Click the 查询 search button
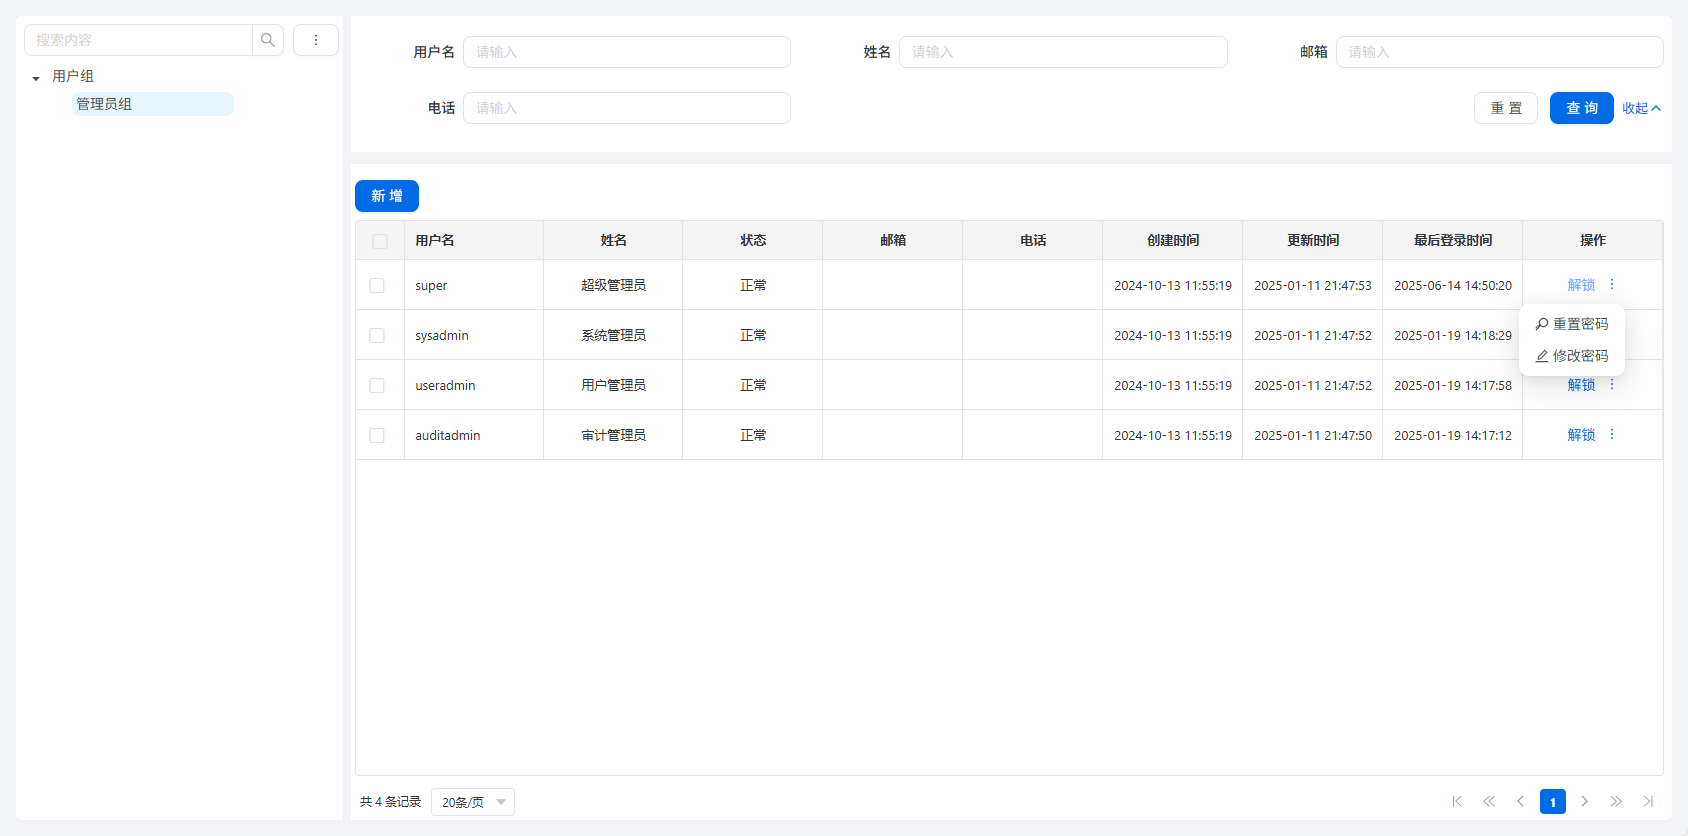The height and width of the screenshot is (836, 1688). point(1581,108)
